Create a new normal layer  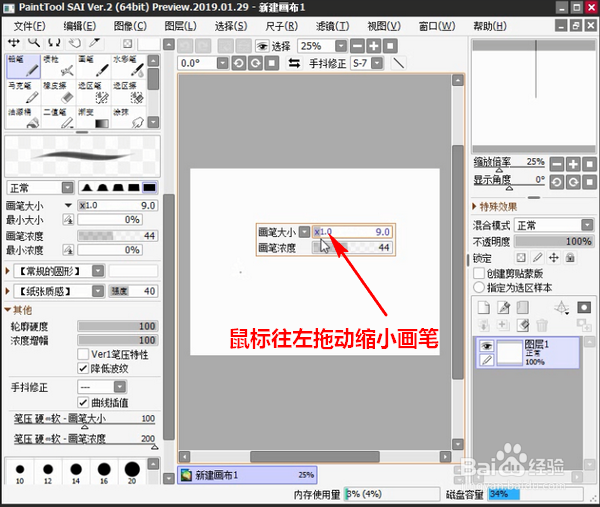[x=484, y=307]
